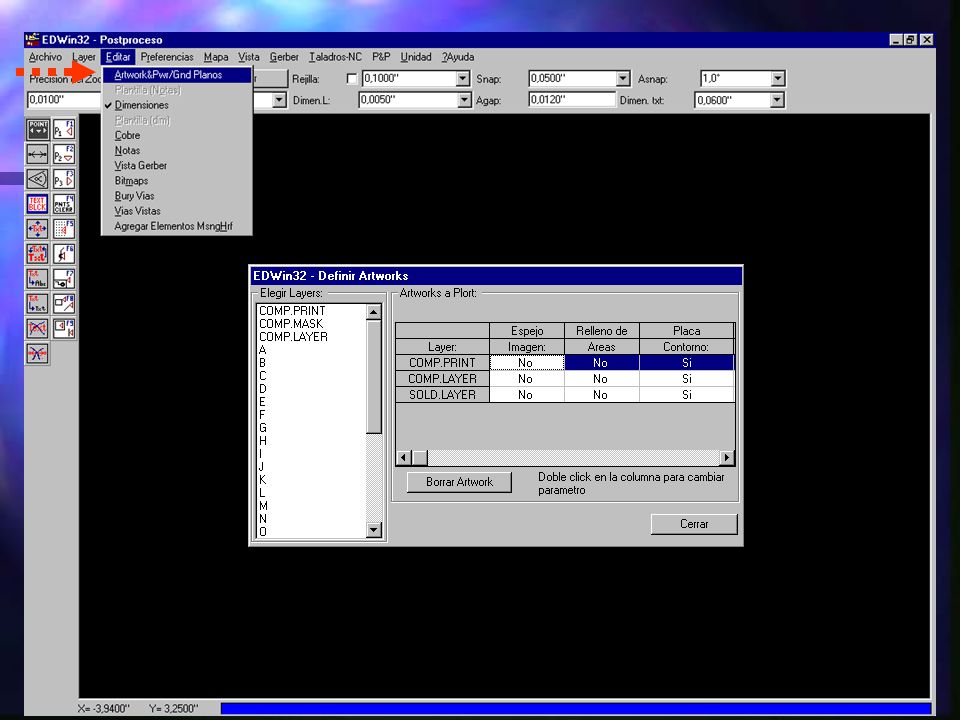960x720 pixels.
Task: Select the SOLD.LAYER row in Artworks table
Action: pyautogui.click(x=442, y=395)
